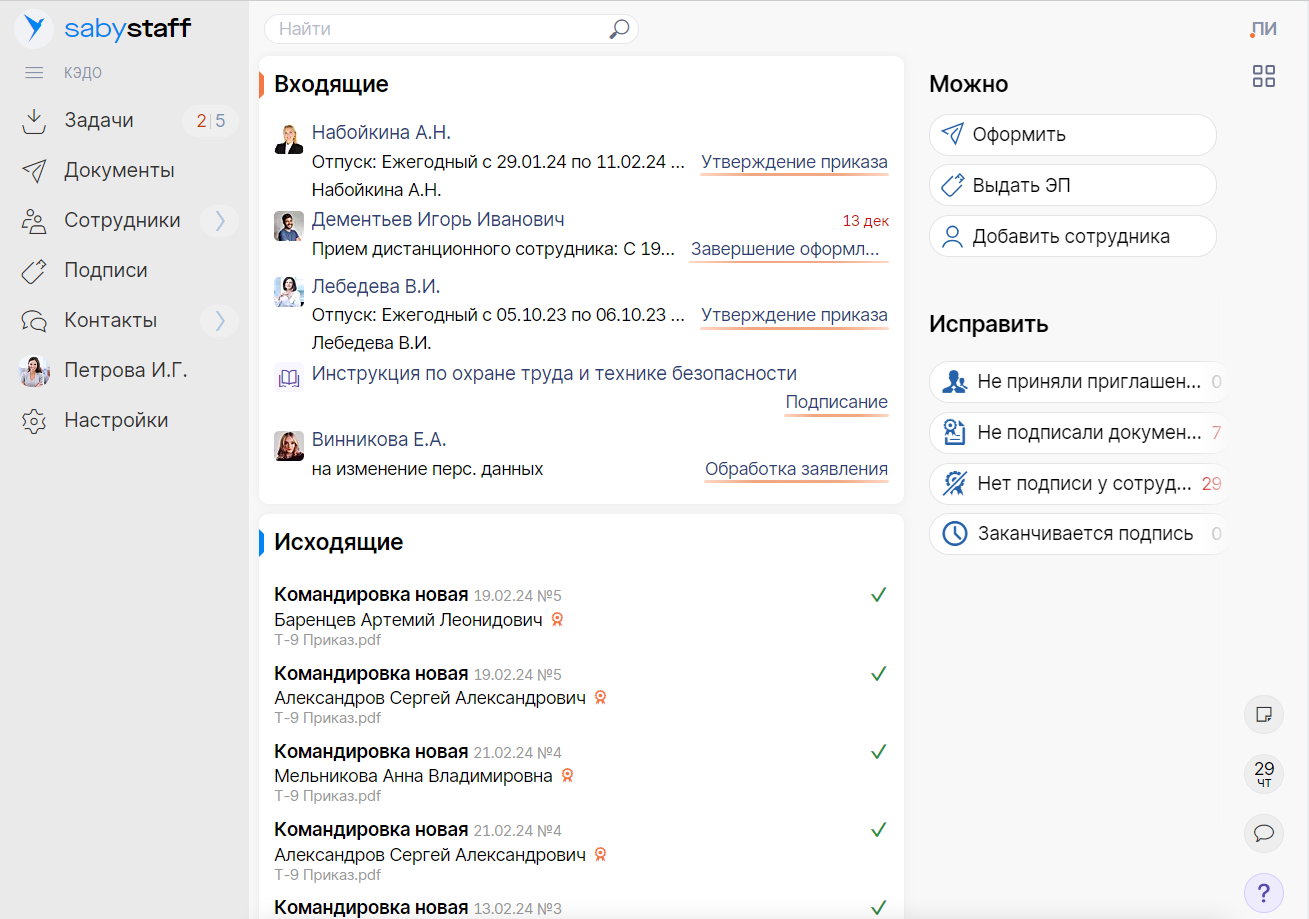The height and width of the screenshot is (919, 1309).
Task: Open the notes icon on the right edge
Action: point(1264,714)
